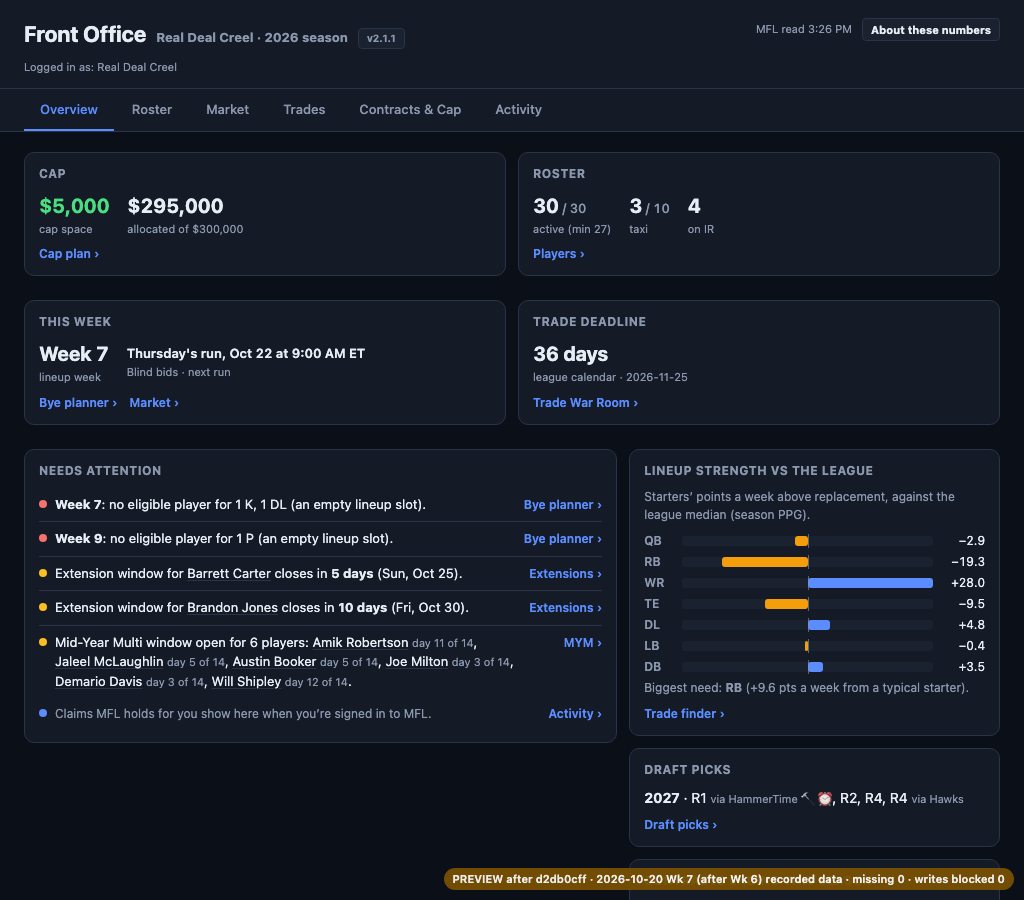This screenshot has height=900, width=1024.
Task: Select the Austin Booker player link
Action: (274, 662)
